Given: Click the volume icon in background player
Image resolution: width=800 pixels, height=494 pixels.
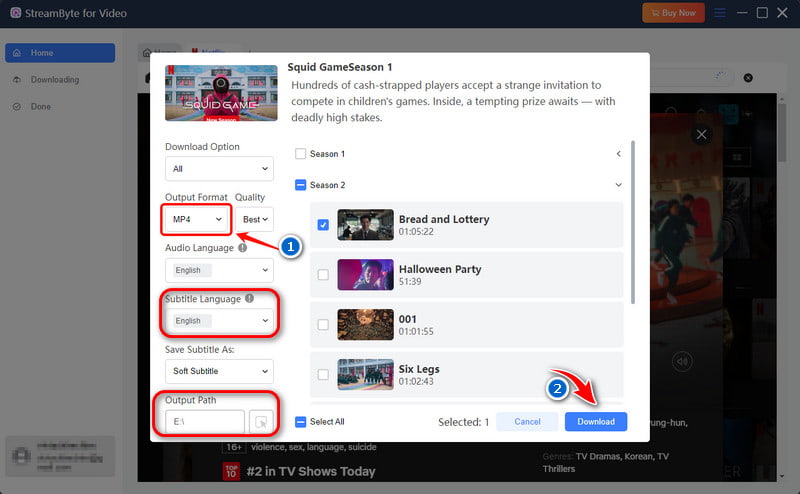Looking at the screenshot, I should [682, 362].
